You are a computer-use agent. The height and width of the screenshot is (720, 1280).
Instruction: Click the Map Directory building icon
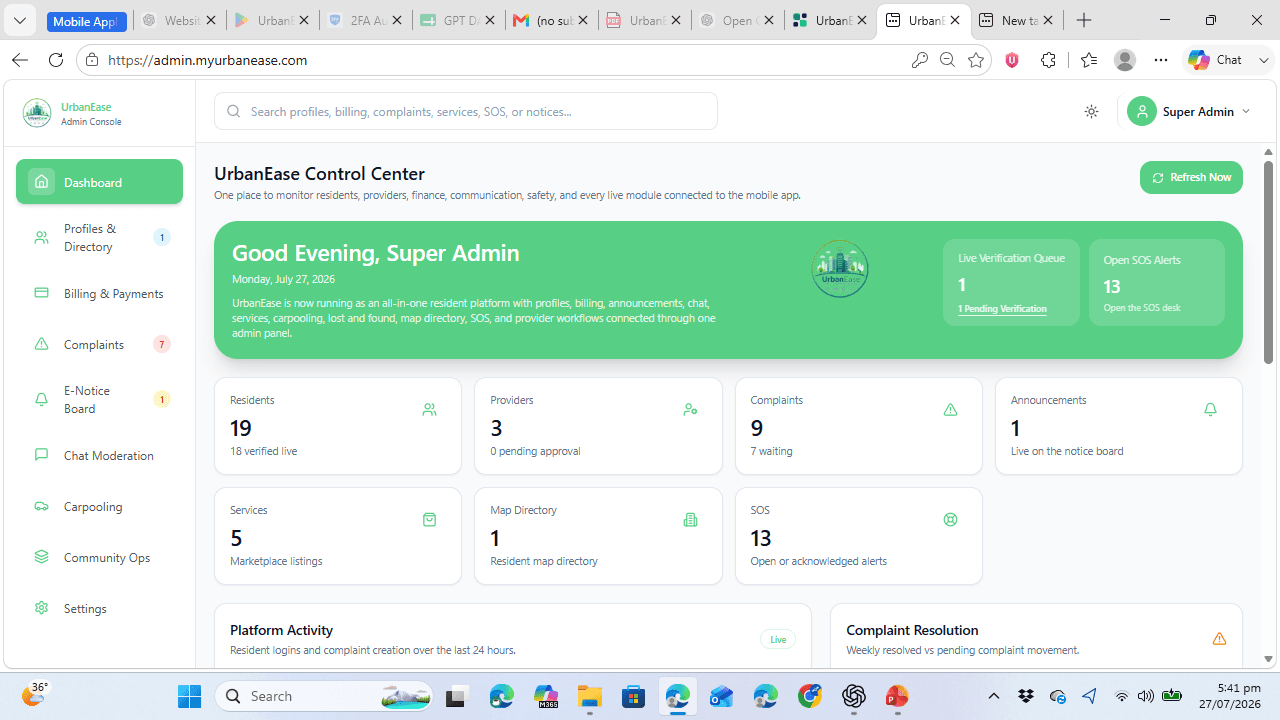point(690,520)
